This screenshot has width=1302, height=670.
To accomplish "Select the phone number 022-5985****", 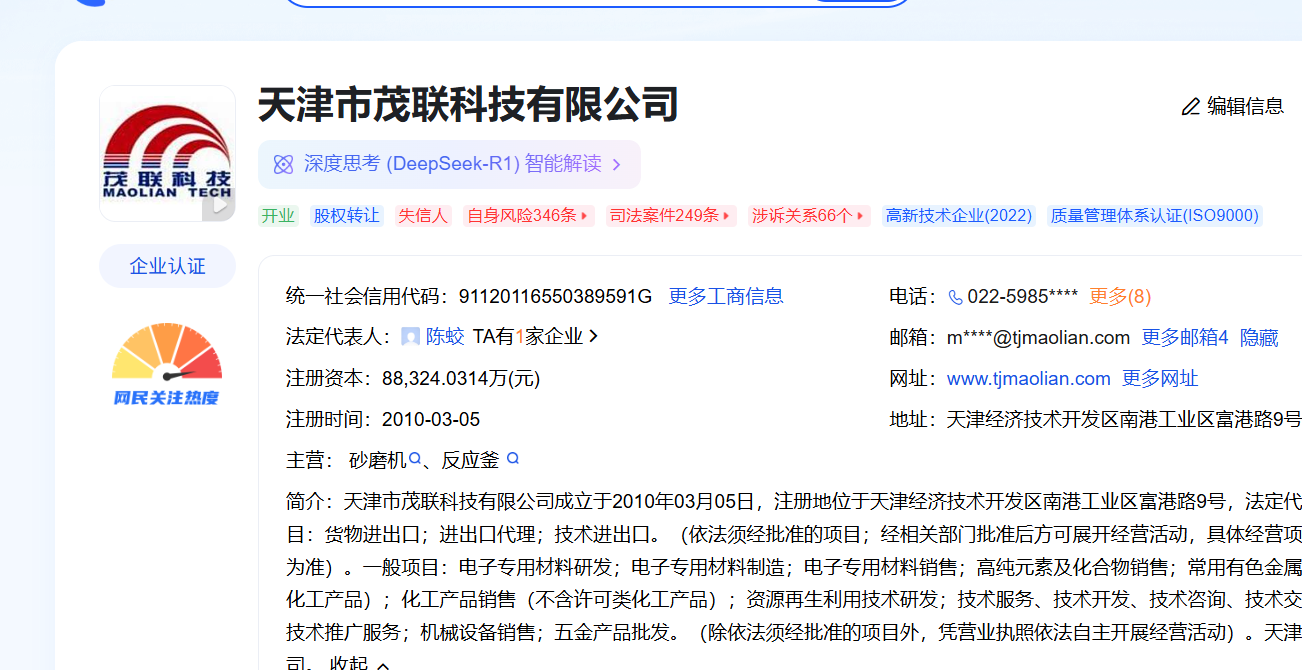I will (1022, 296).
